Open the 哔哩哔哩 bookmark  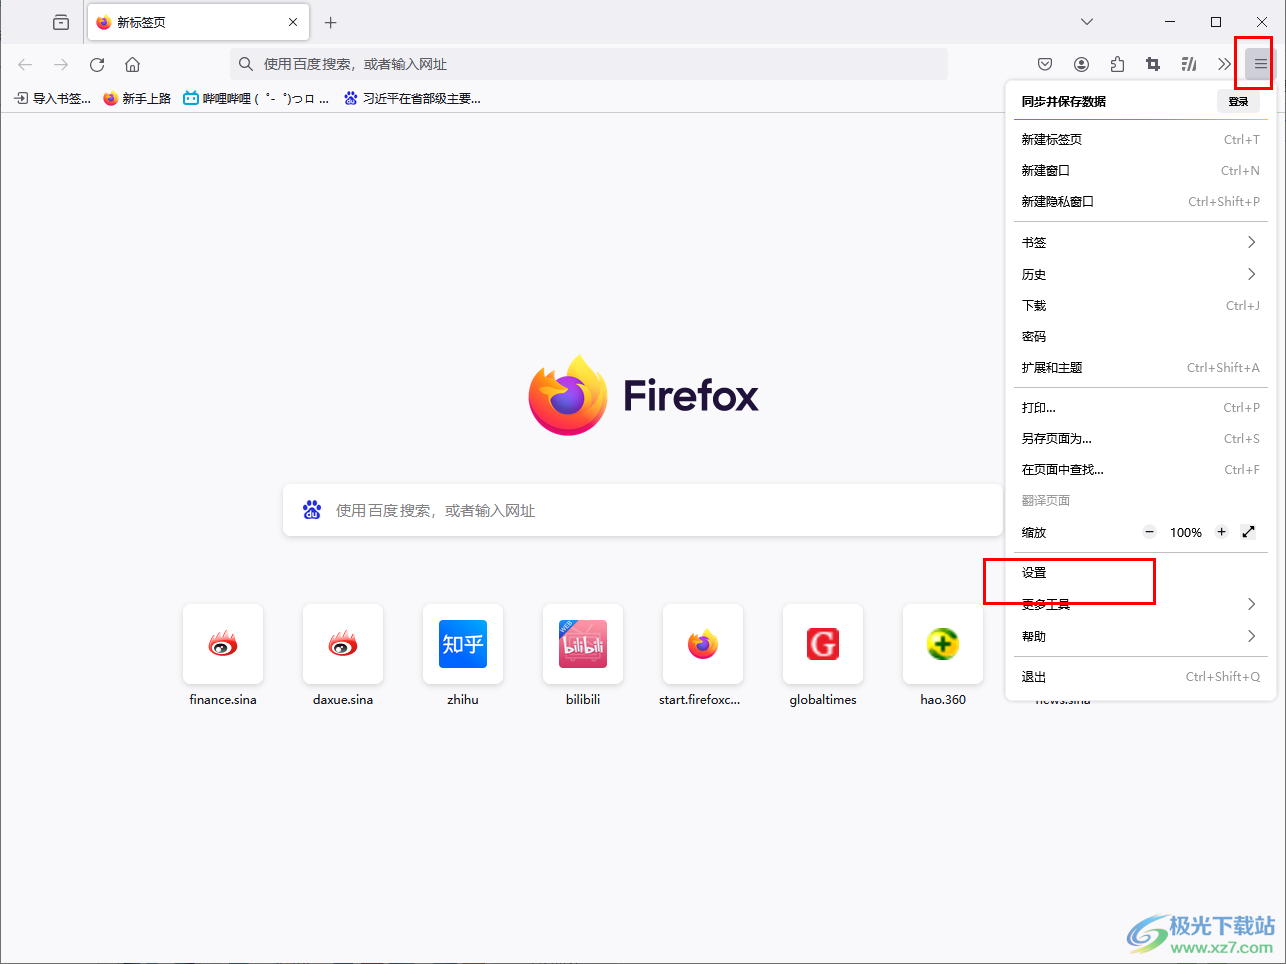coord(256,98)
